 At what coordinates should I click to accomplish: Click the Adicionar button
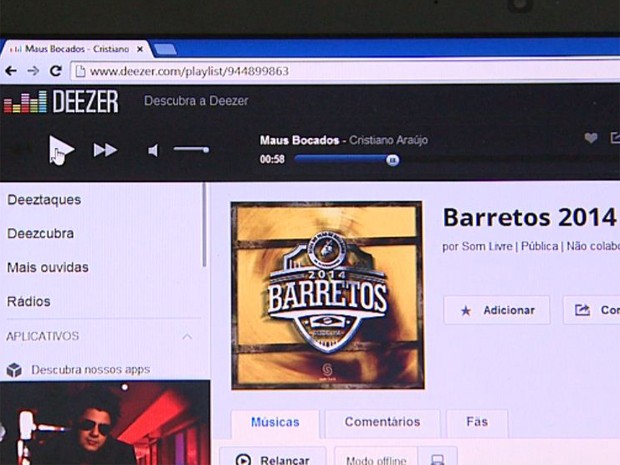[497, 310]
